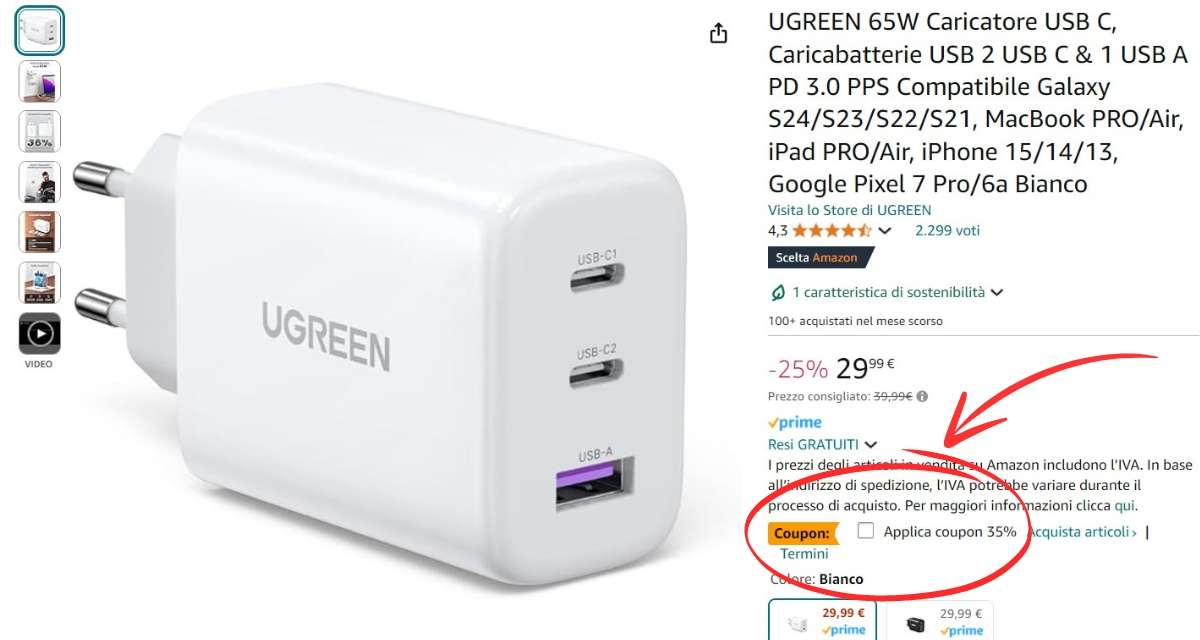Expand the rating breakdown chevron beside the stars
The height and width of the screenshot is (640, 1200).
[x=884, y=231]
